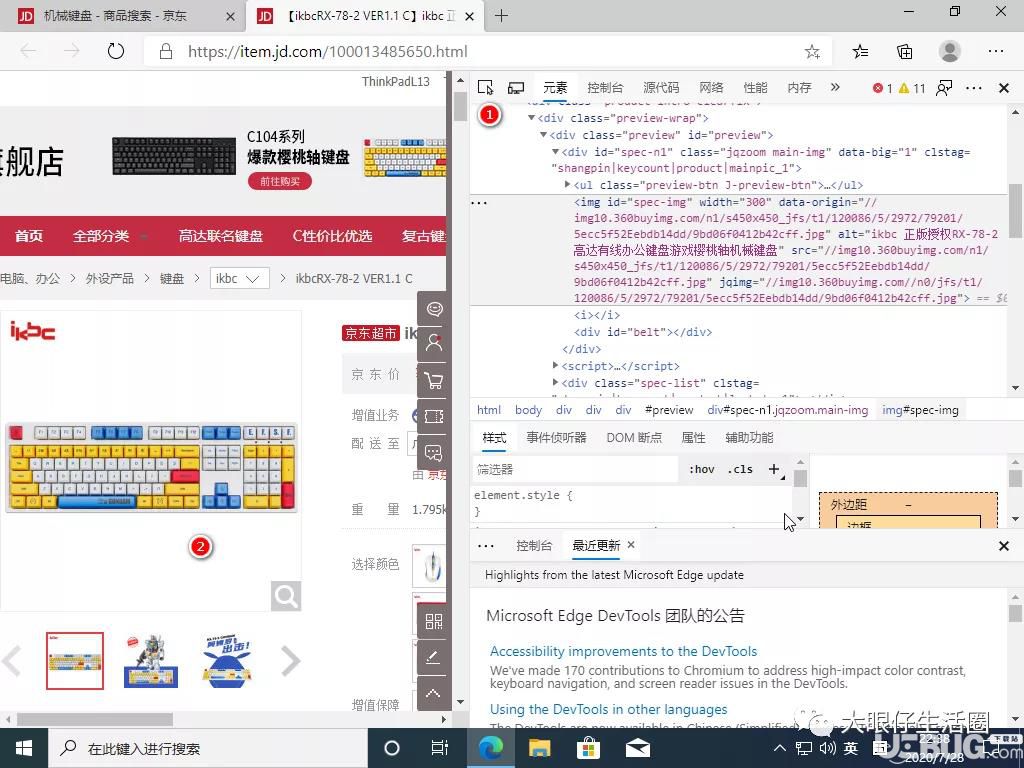Select the div#belt element row

tap(643, 332)
